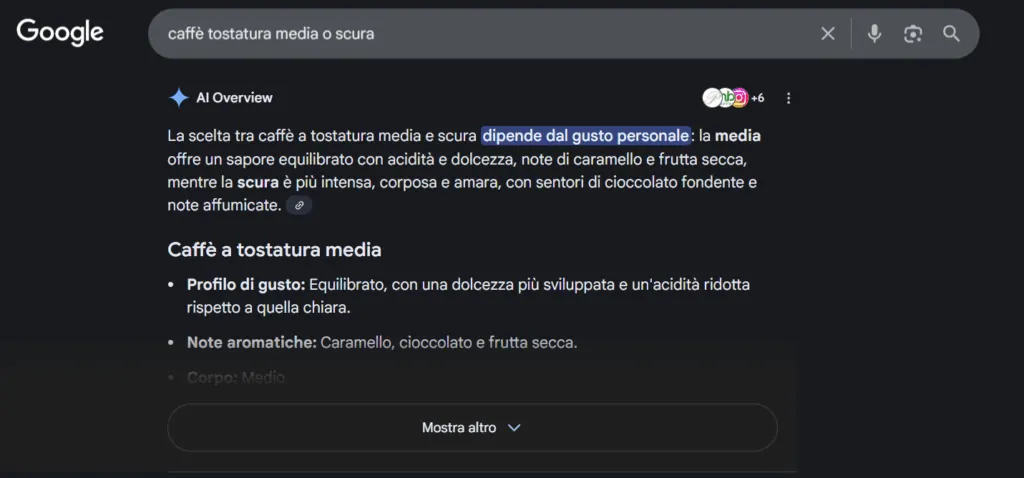Open the Google logo homepage link
Image resolution: width=1024 pixels, height=478 pixels.
pyautogui.click(x=60, y=33)
